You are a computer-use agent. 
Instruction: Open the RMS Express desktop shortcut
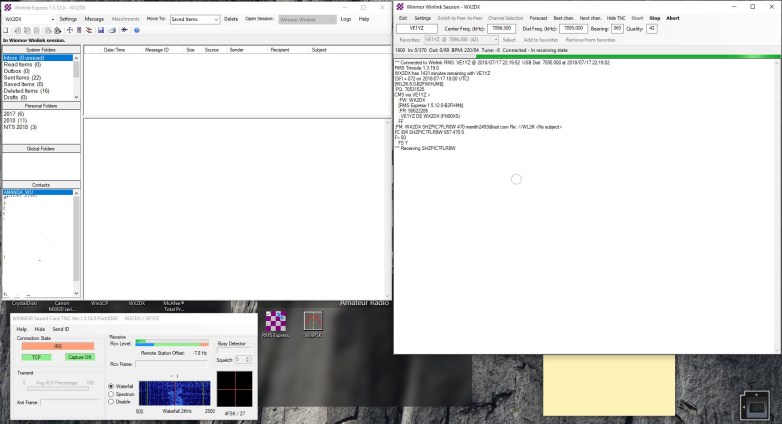tap(274, 322)
